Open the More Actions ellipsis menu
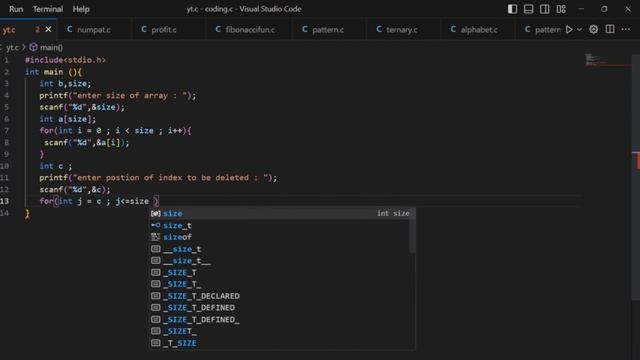This screenshot has width=640, height=360. click(626, 29)
